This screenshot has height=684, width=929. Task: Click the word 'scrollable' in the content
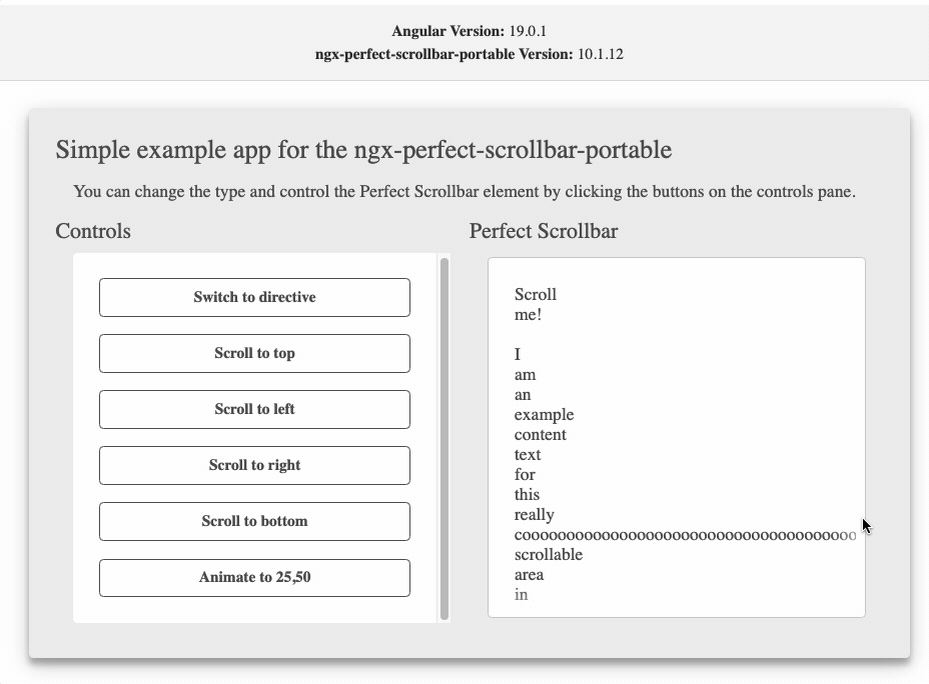point(549,555)
